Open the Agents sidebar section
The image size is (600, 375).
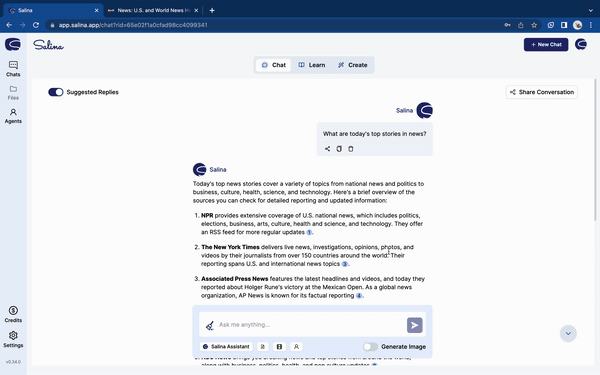click(13, 116)
